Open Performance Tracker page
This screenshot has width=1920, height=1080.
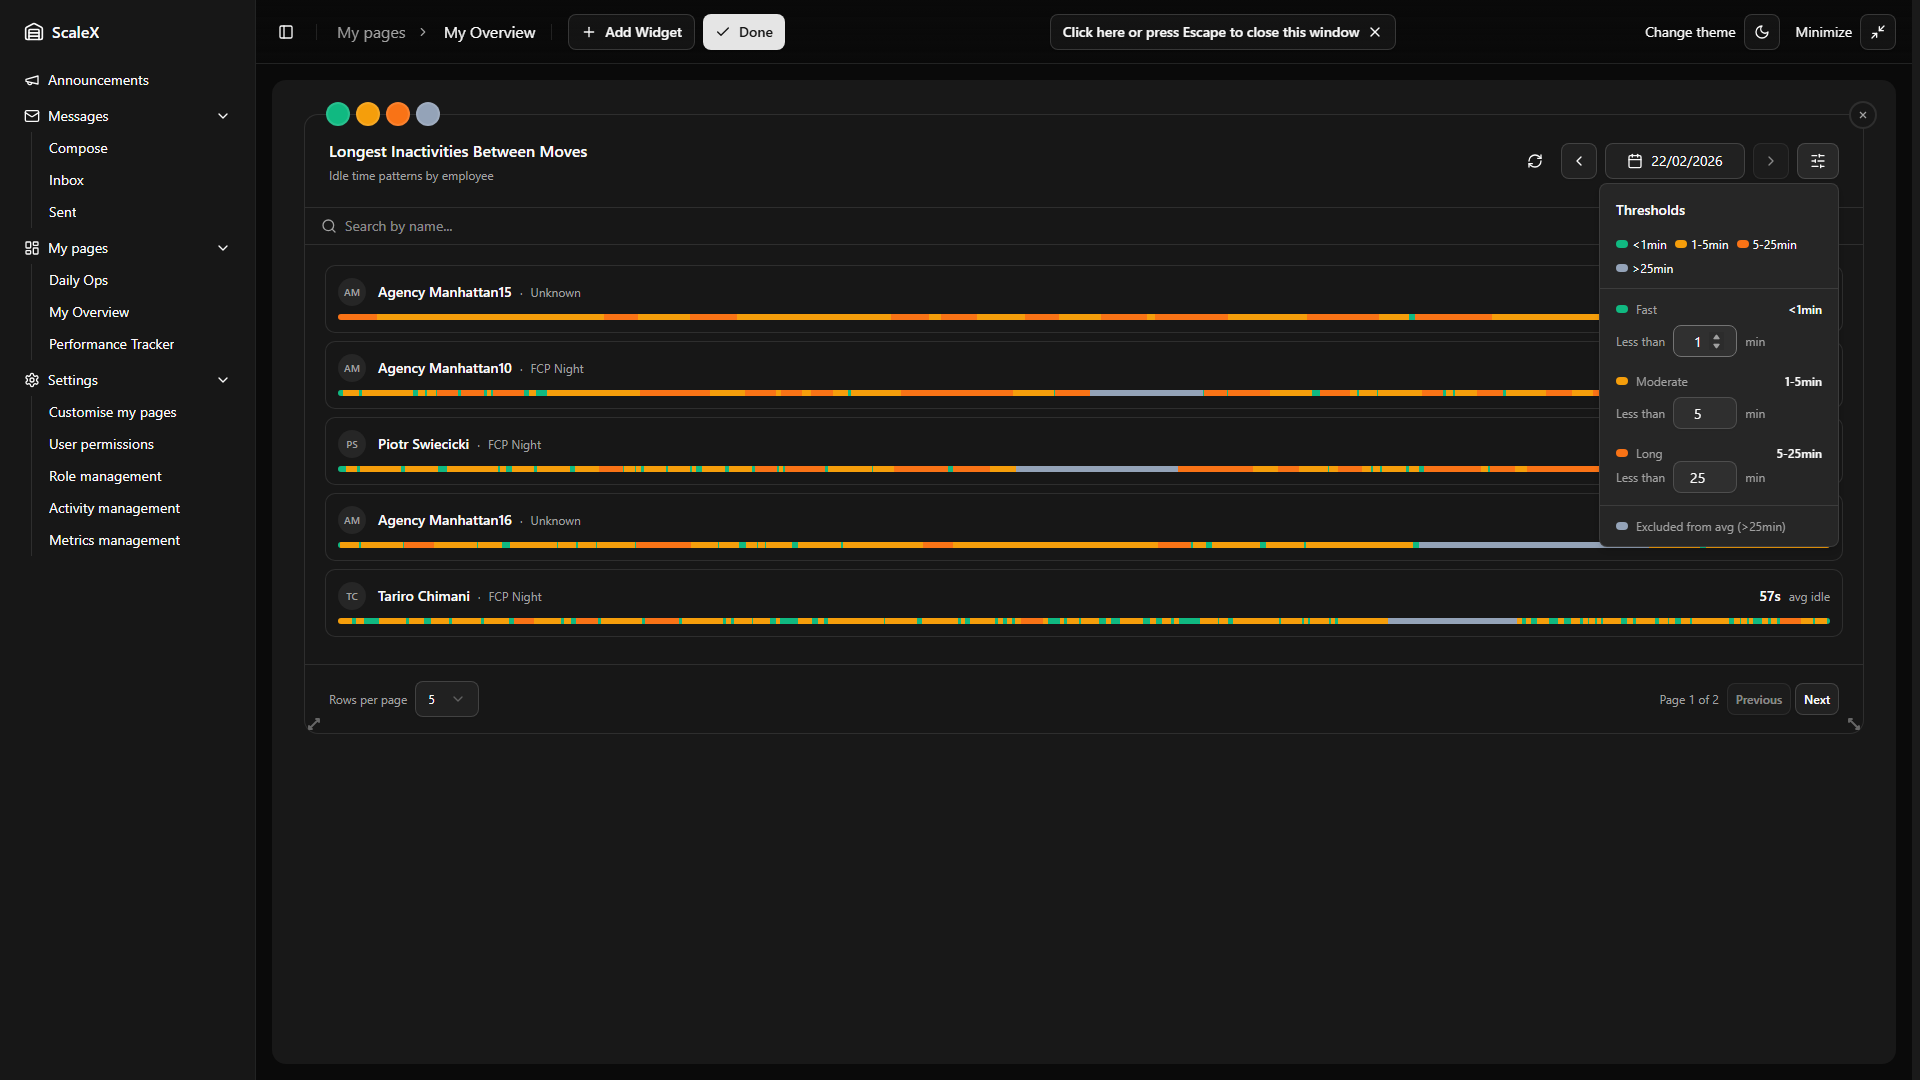pos(111,344)
